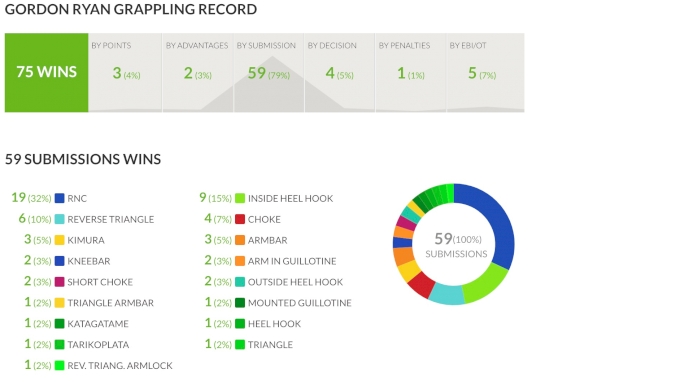
Task: Select the Short Choke magenta swatch
Action: pos(59,282)
